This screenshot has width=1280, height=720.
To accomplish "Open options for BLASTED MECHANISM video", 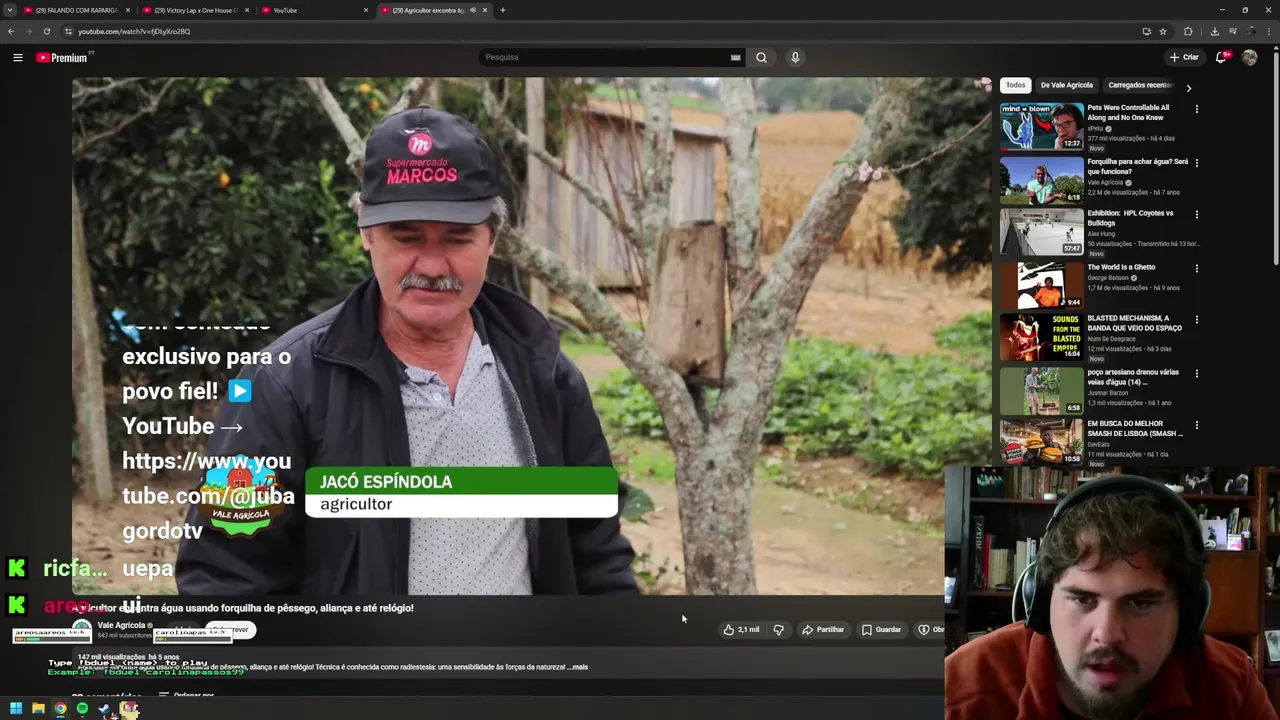I will coord(1196,320).
